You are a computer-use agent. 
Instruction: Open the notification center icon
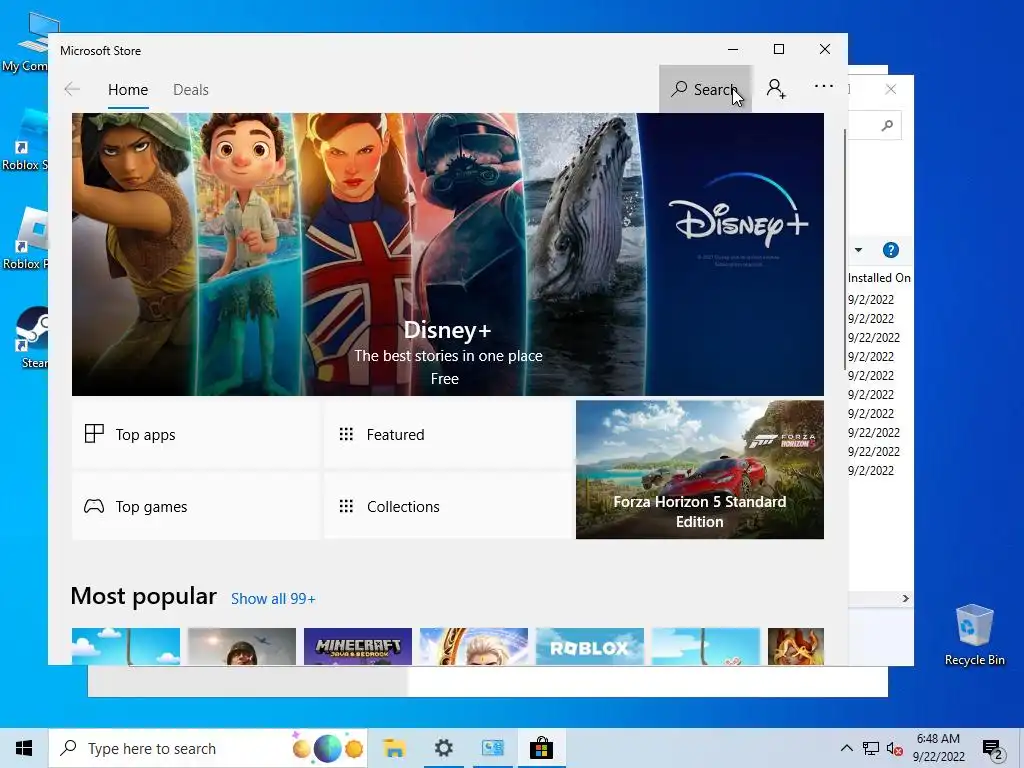pyautogui.click(x=993, y=749)
